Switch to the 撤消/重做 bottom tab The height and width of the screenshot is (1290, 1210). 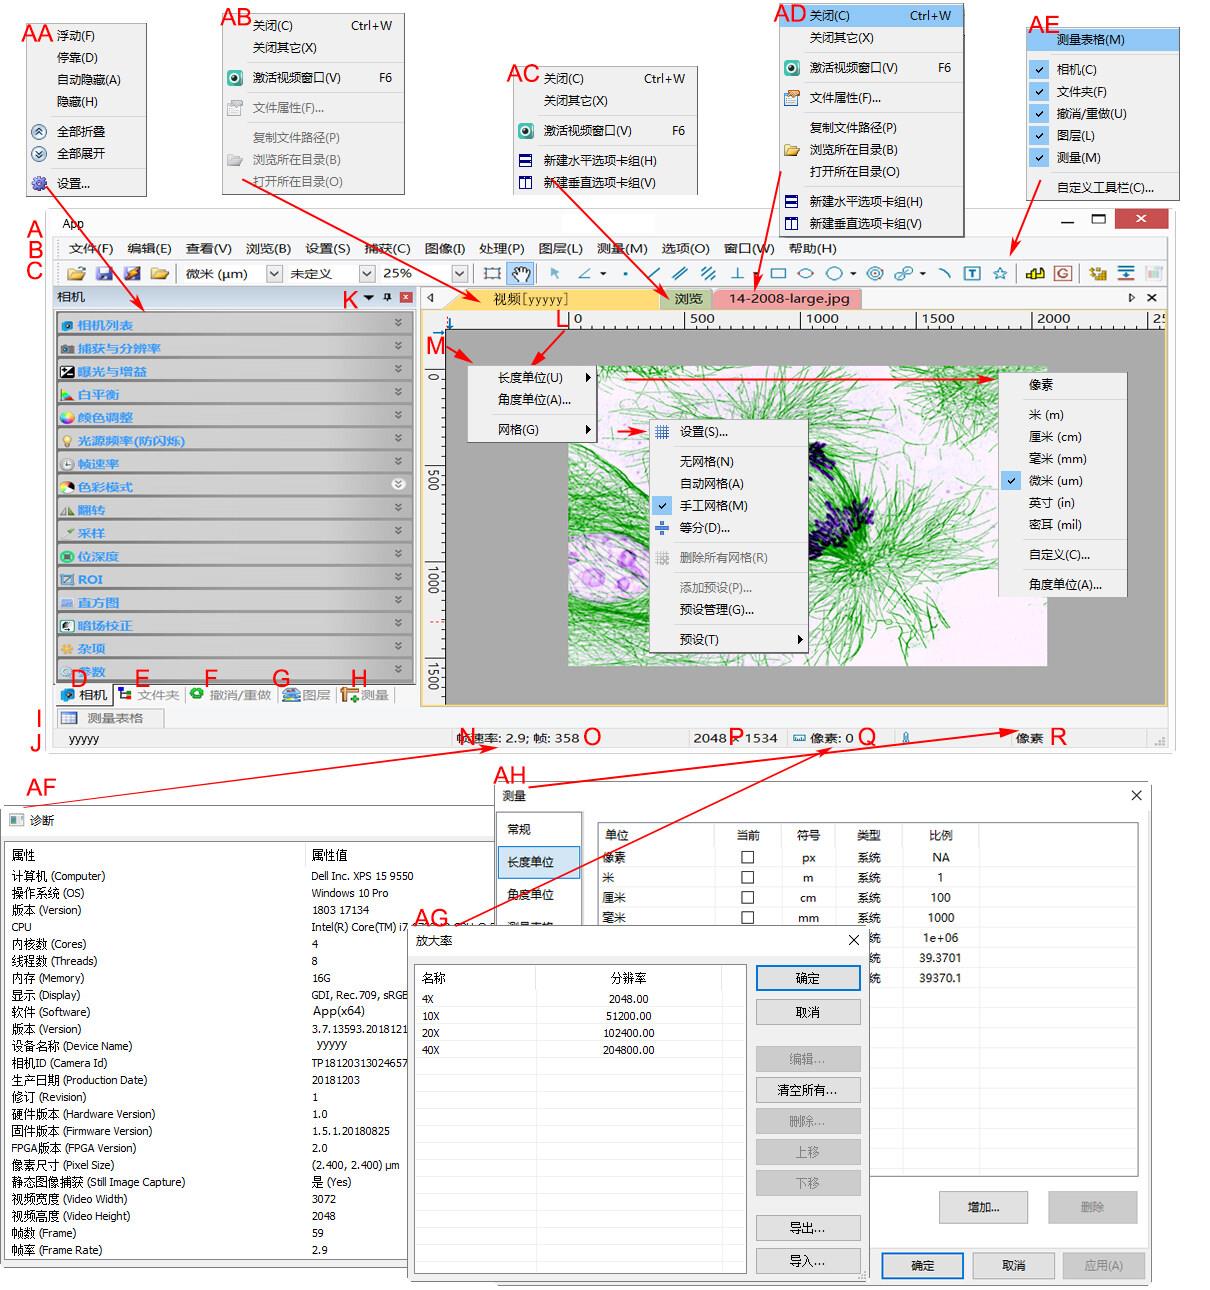(x=231, y=695)
